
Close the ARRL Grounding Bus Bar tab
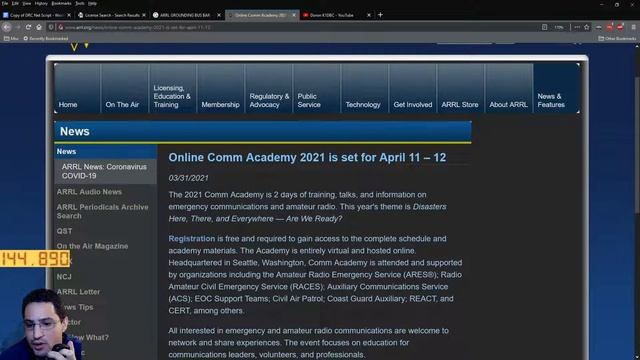pos(219,15)
